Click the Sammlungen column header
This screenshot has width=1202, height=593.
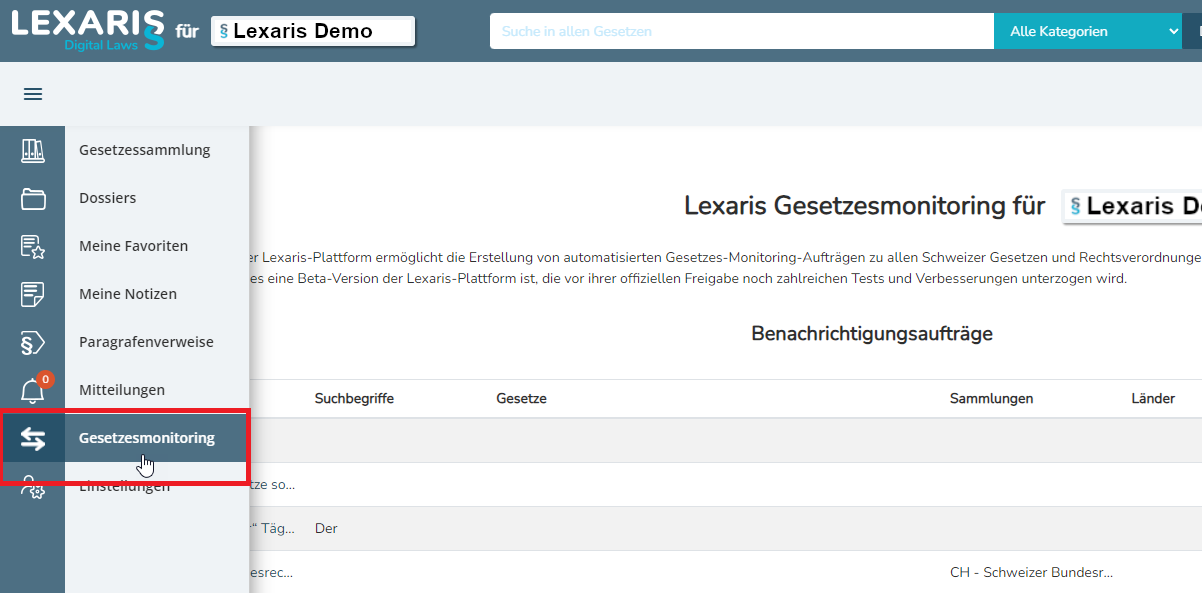point(991,399)
